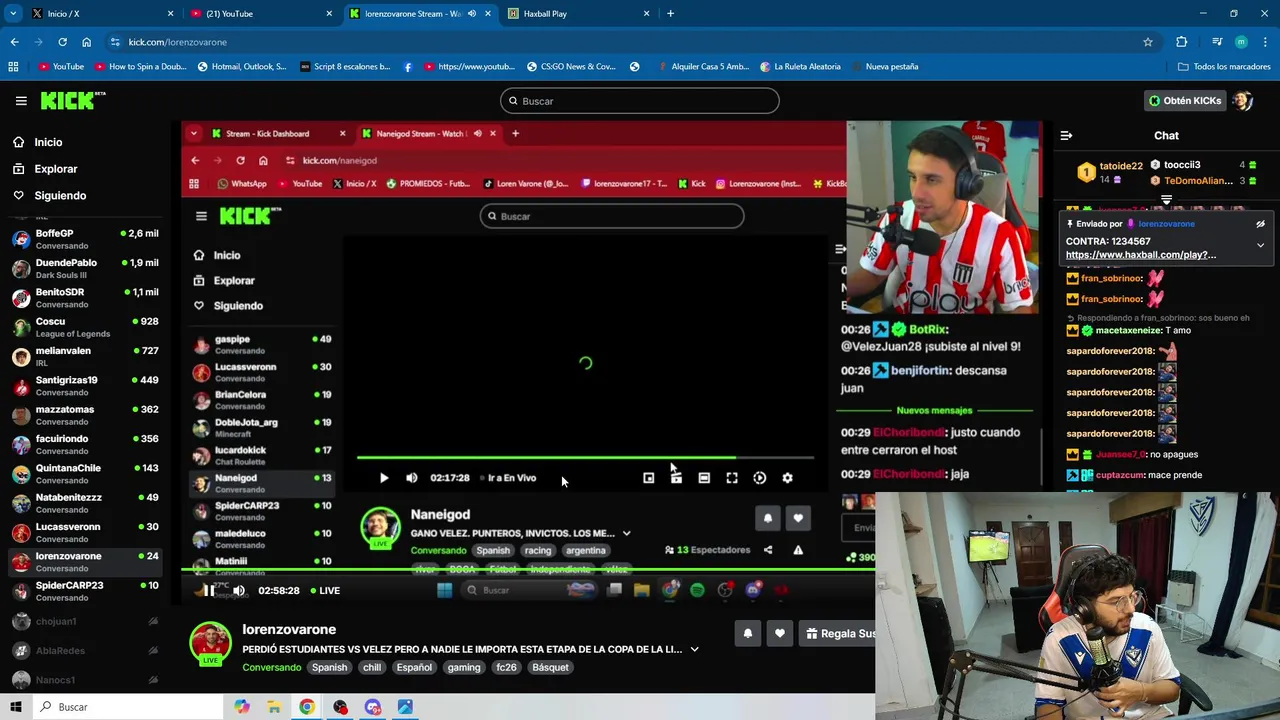Viewport: 1280px width, 720px height.
Task: Open Todos los marcadores folder
Action: point(1224,67)
